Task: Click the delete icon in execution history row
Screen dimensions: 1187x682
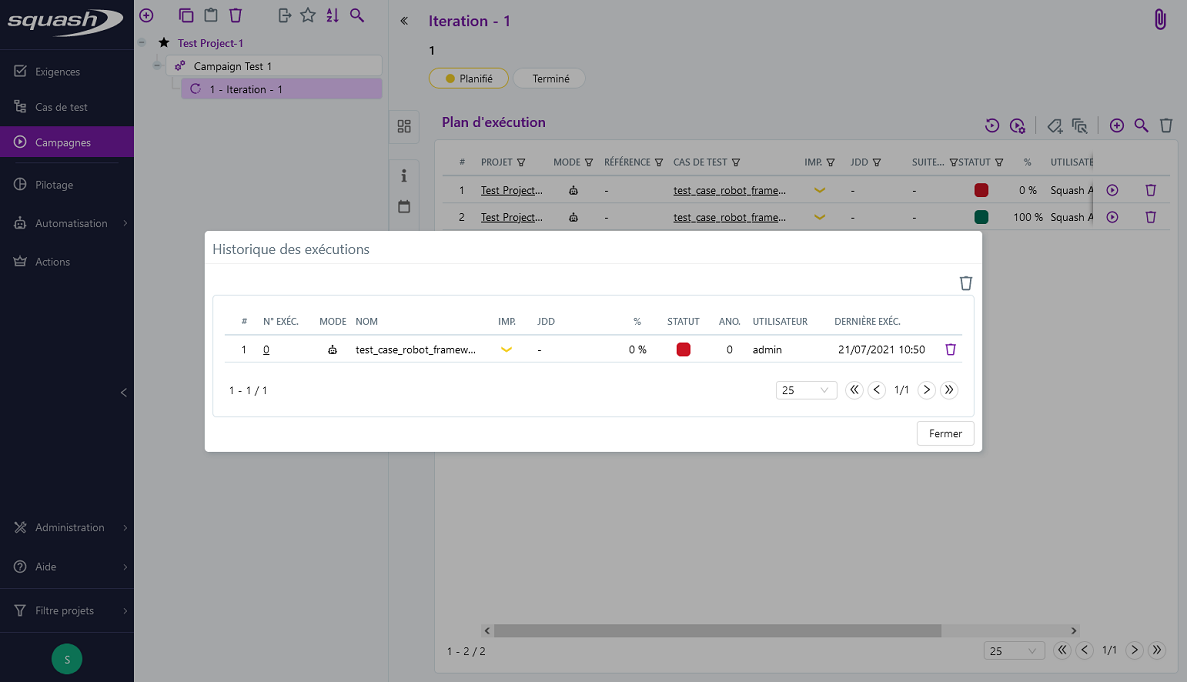Action: 950,350
